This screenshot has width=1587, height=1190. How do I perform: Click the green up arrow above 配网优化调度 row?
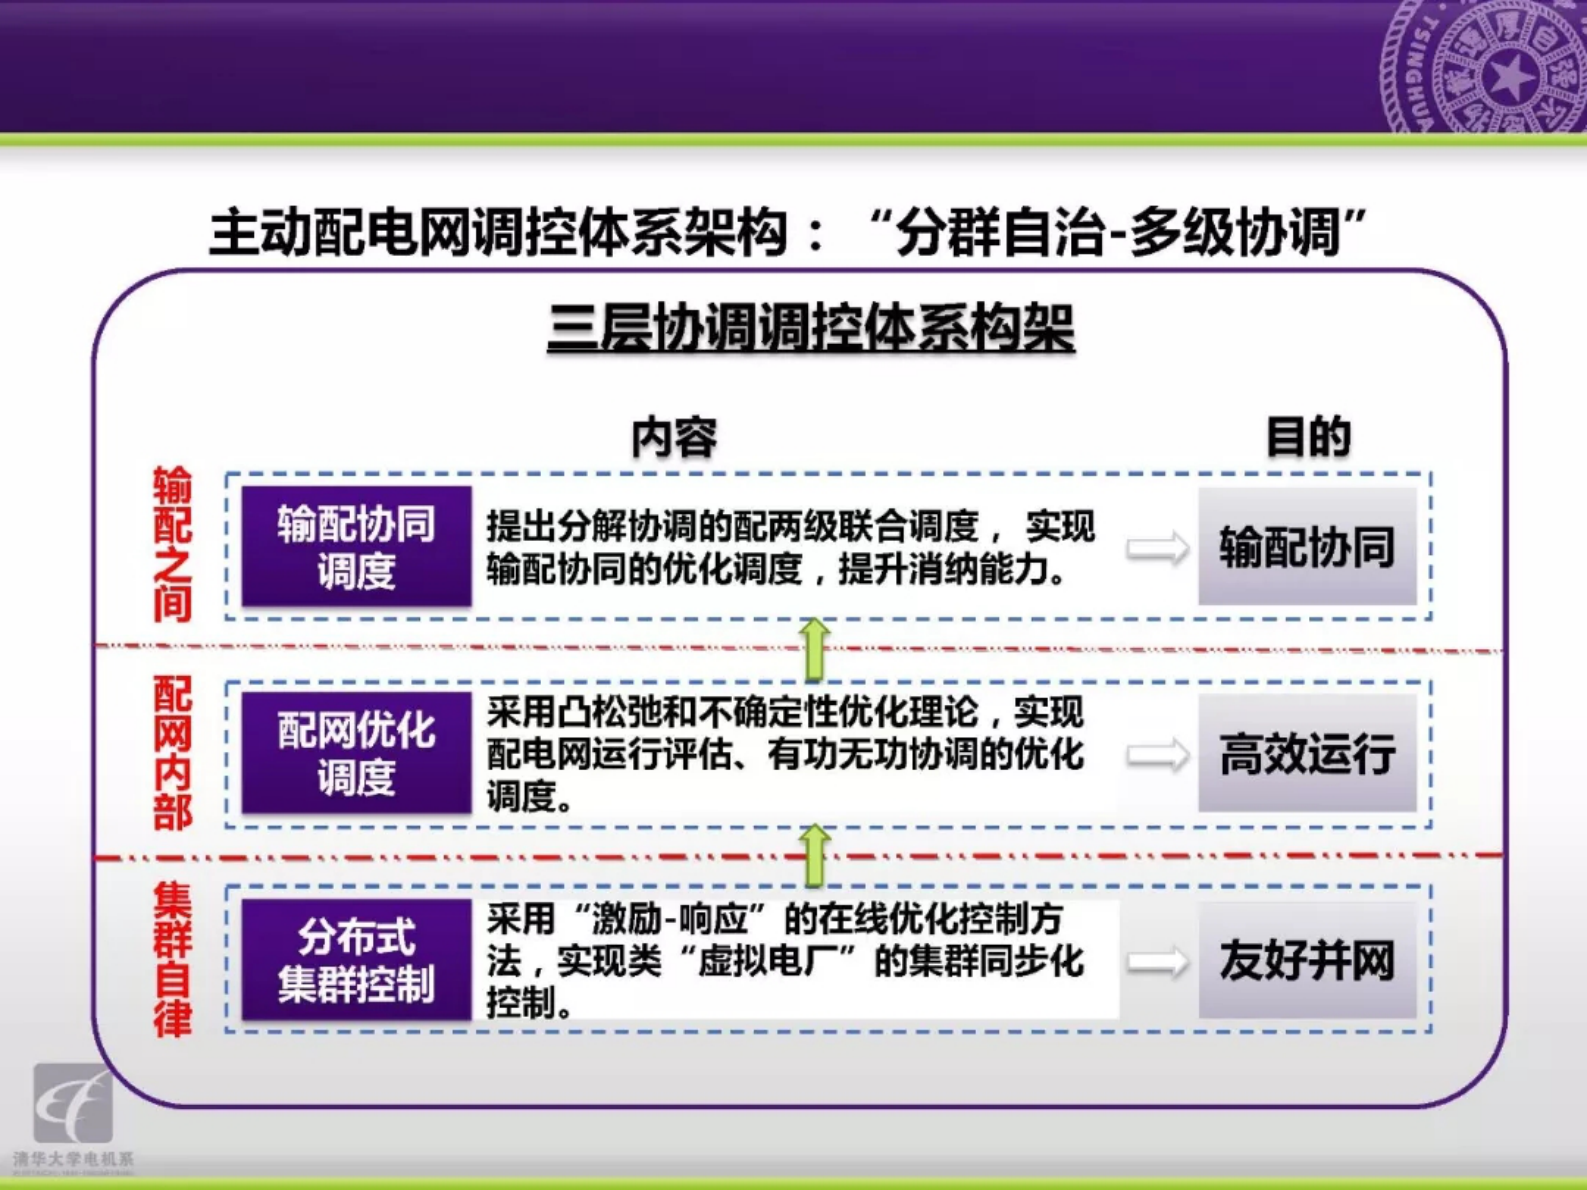tap(814, 648)
